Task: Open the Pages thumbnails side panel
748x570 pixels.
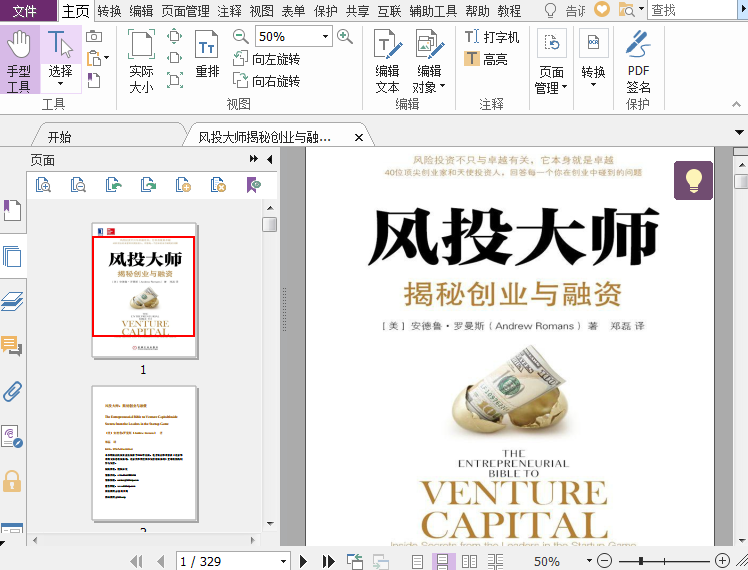Action: [12, 256]
